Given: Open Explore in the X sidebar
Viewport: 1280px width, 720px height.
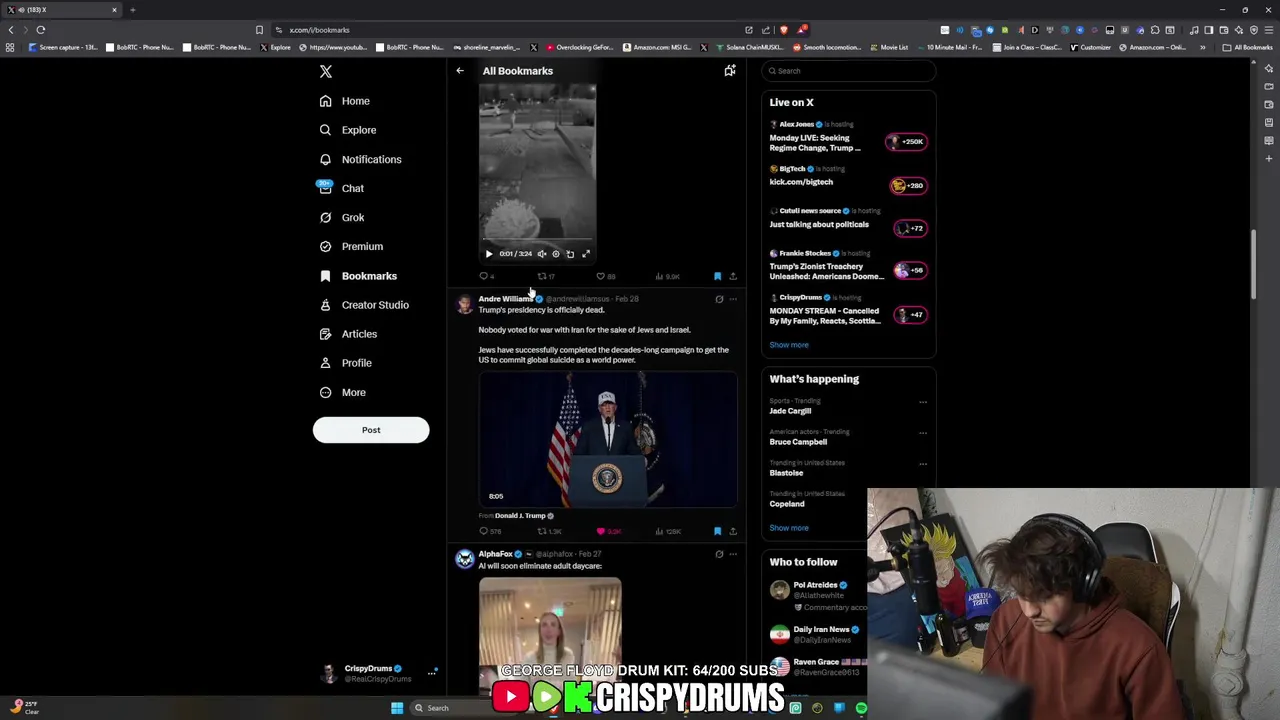Looking at the screenshot, I should pyautogui.click(x=347, y=130).
